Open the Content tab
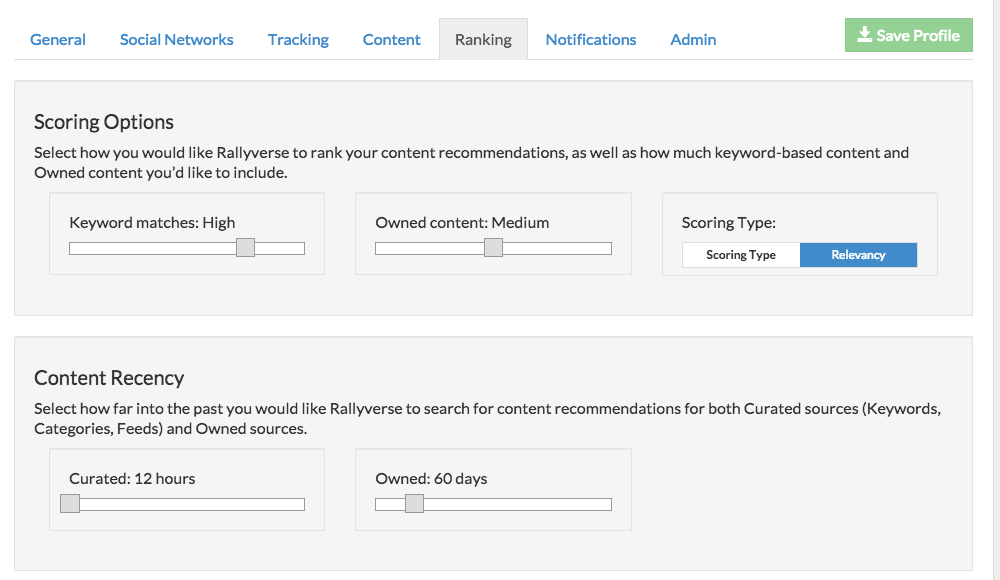 (x=391, y=40)
